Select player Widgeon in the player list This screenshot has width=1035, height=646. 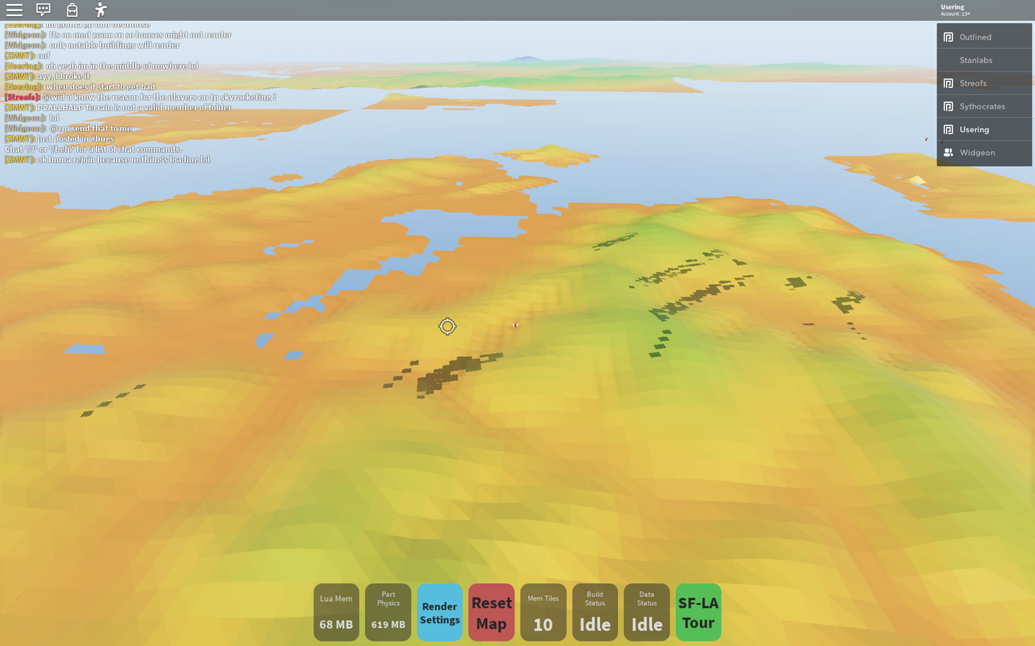tap(984, 152)
